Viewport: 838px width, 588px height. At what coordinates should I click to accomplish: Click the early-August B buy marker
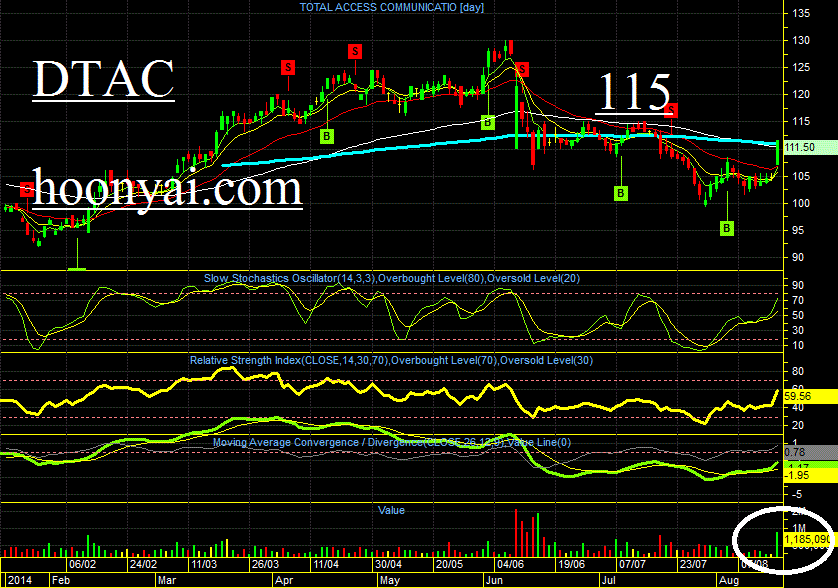coord(726,228)
